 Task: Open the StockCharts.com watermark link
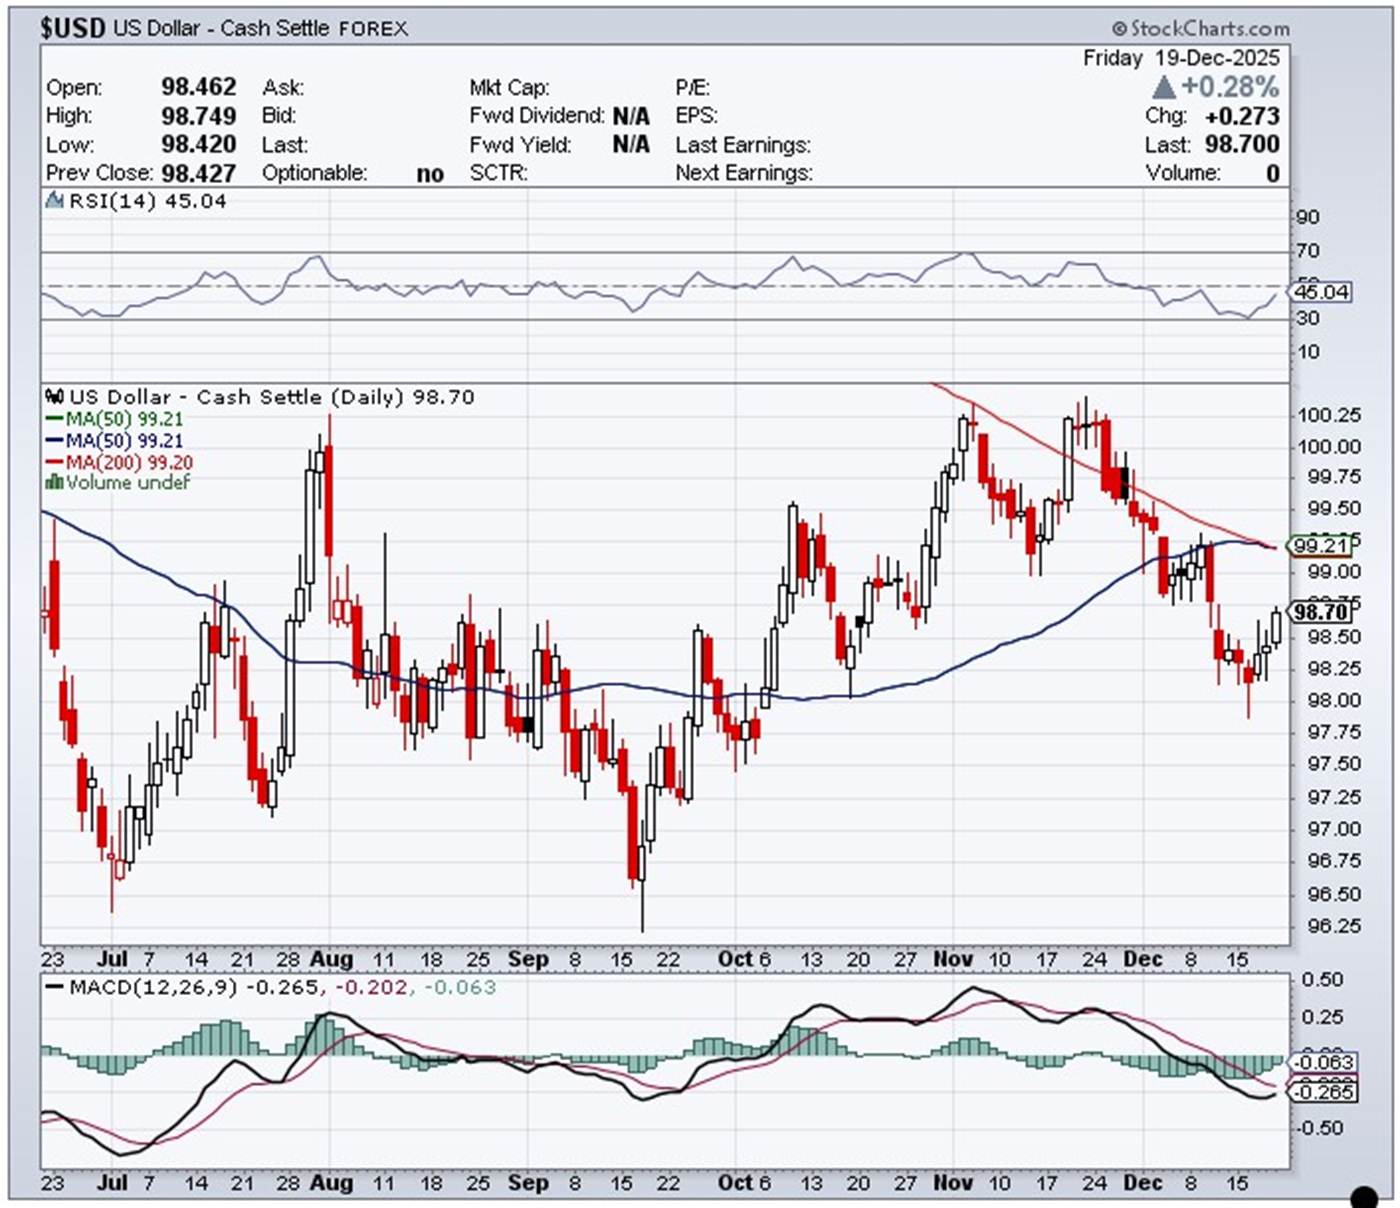(x=1200, y=28)
